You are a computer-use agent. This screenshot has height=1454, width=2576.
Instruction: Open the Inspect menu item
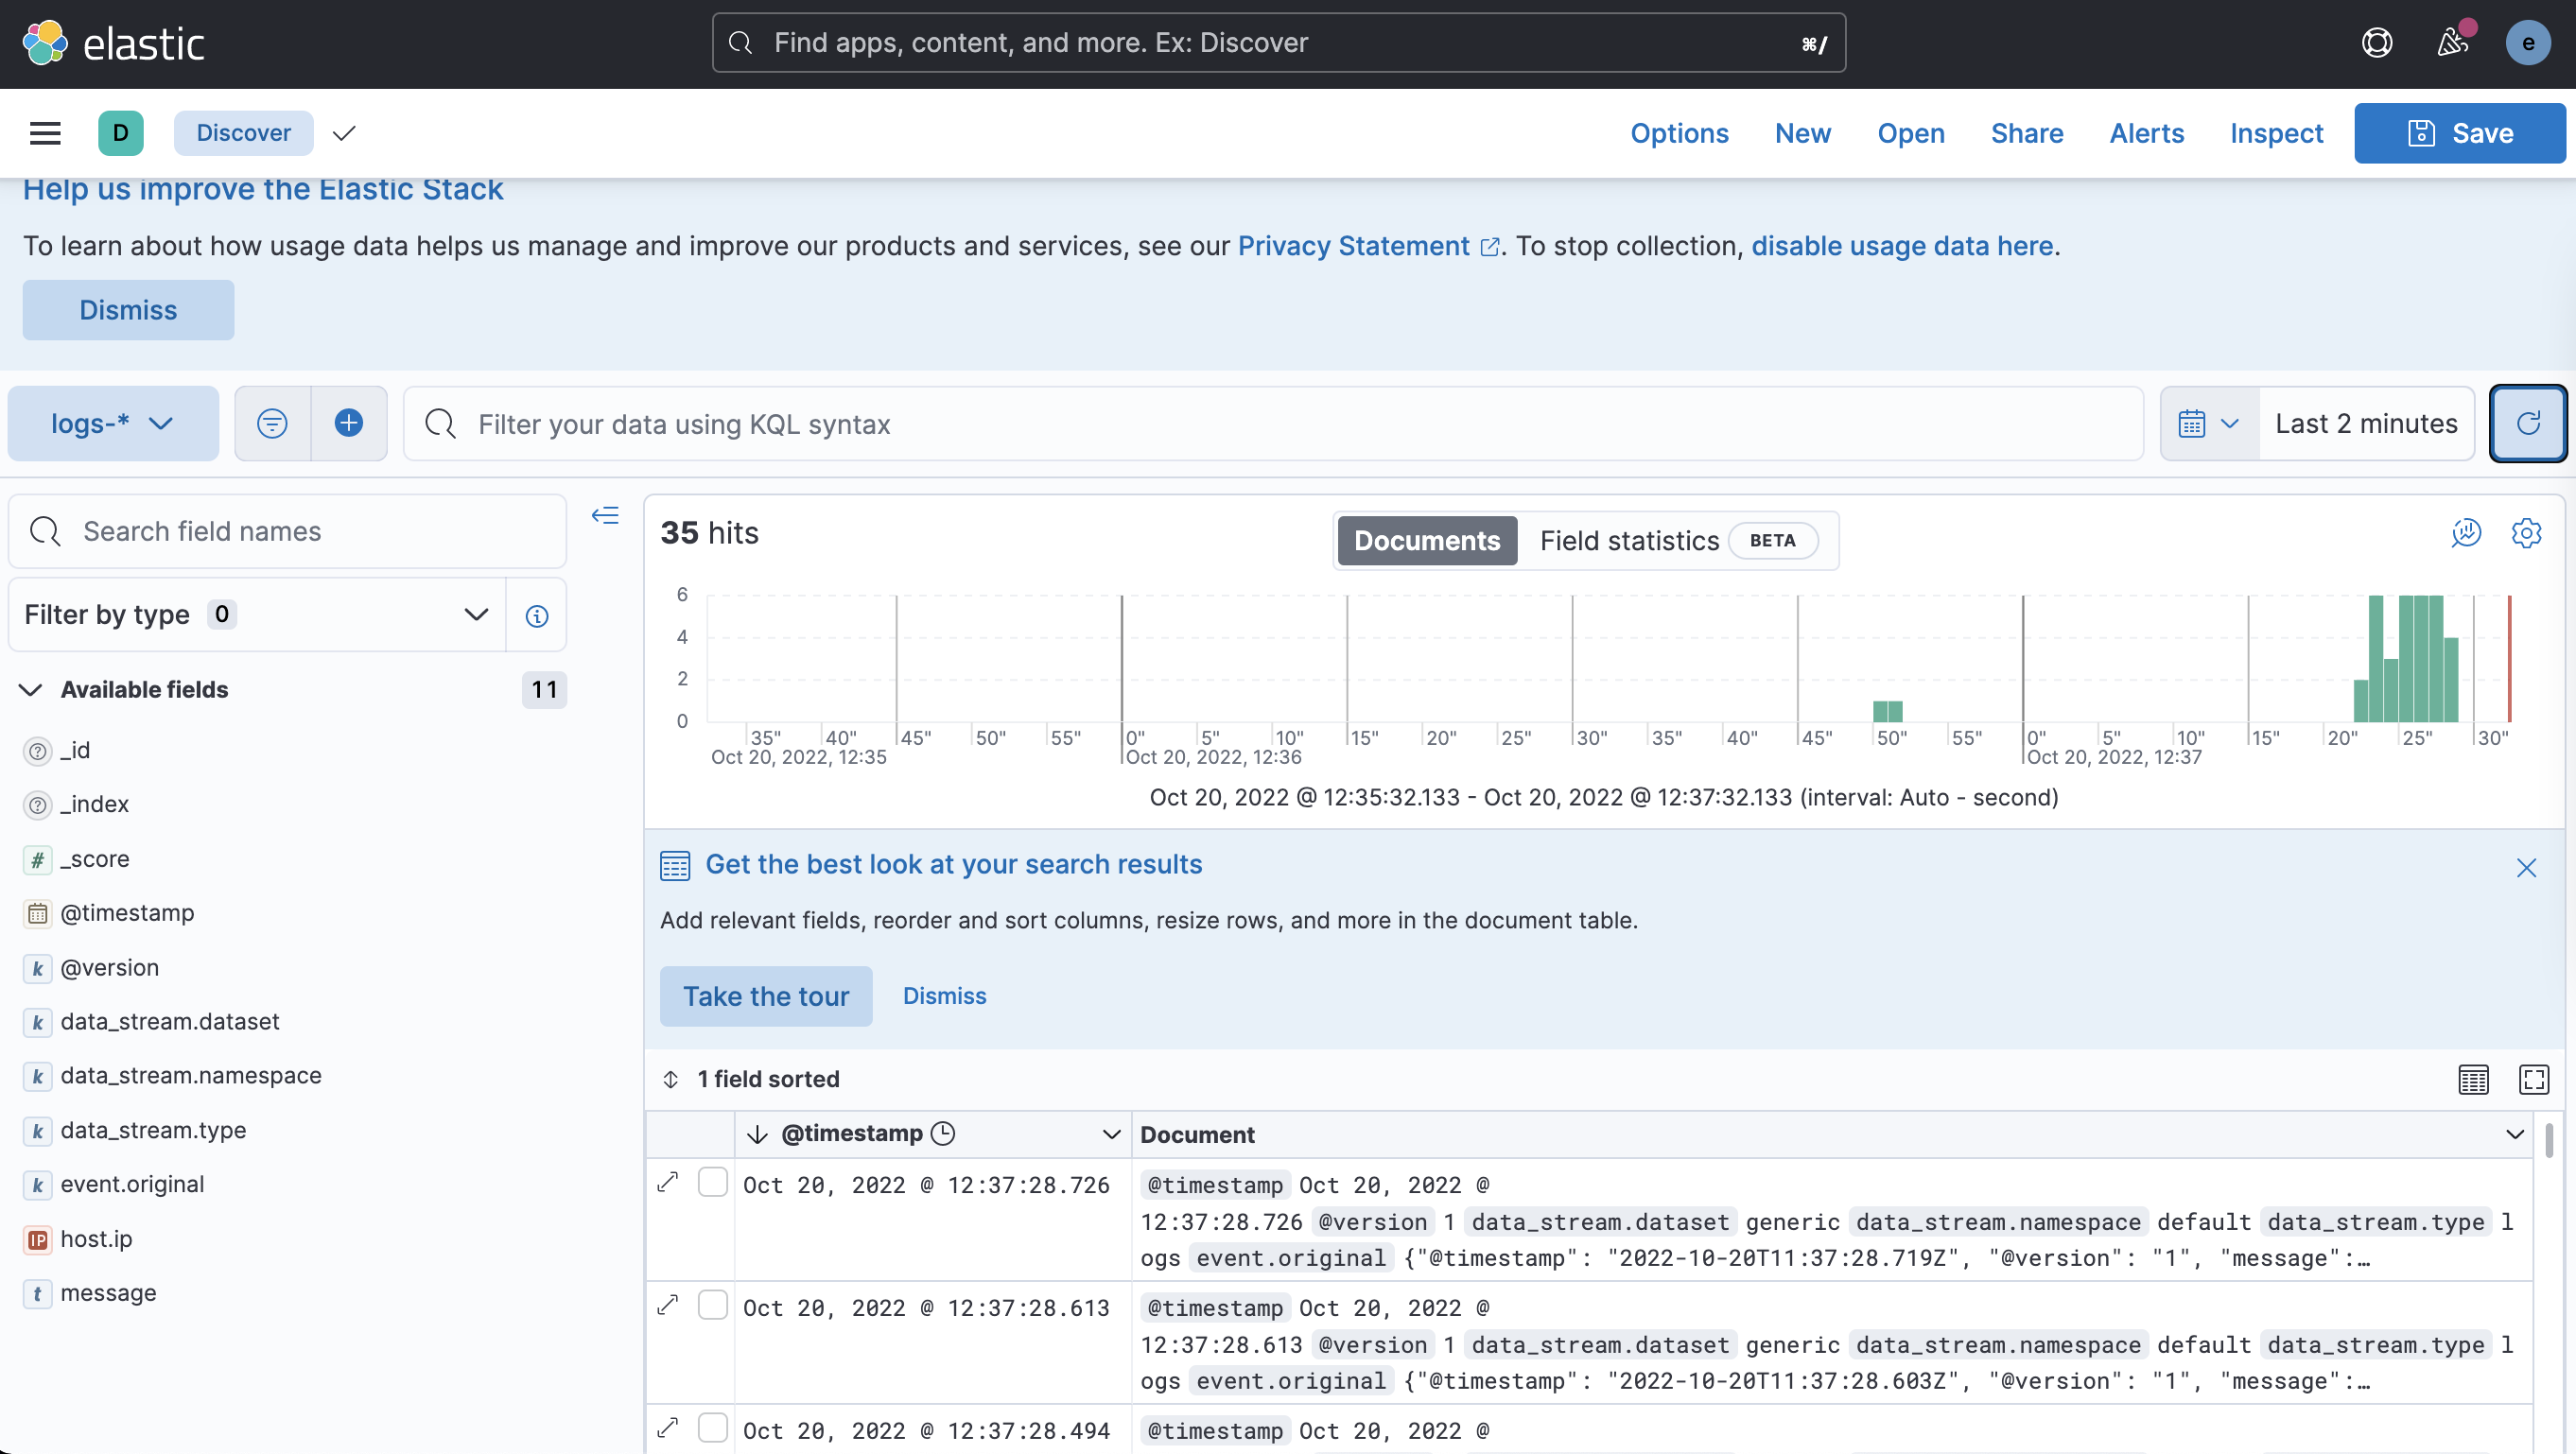pos(2276,133)
